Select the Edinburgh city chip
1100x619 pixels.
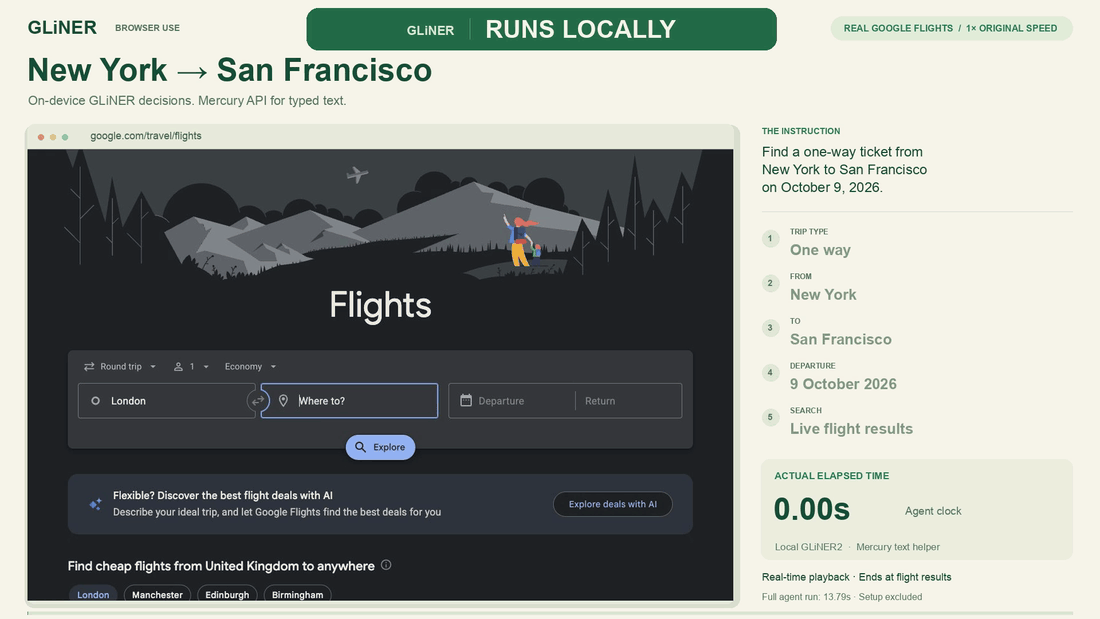(227, 594)
